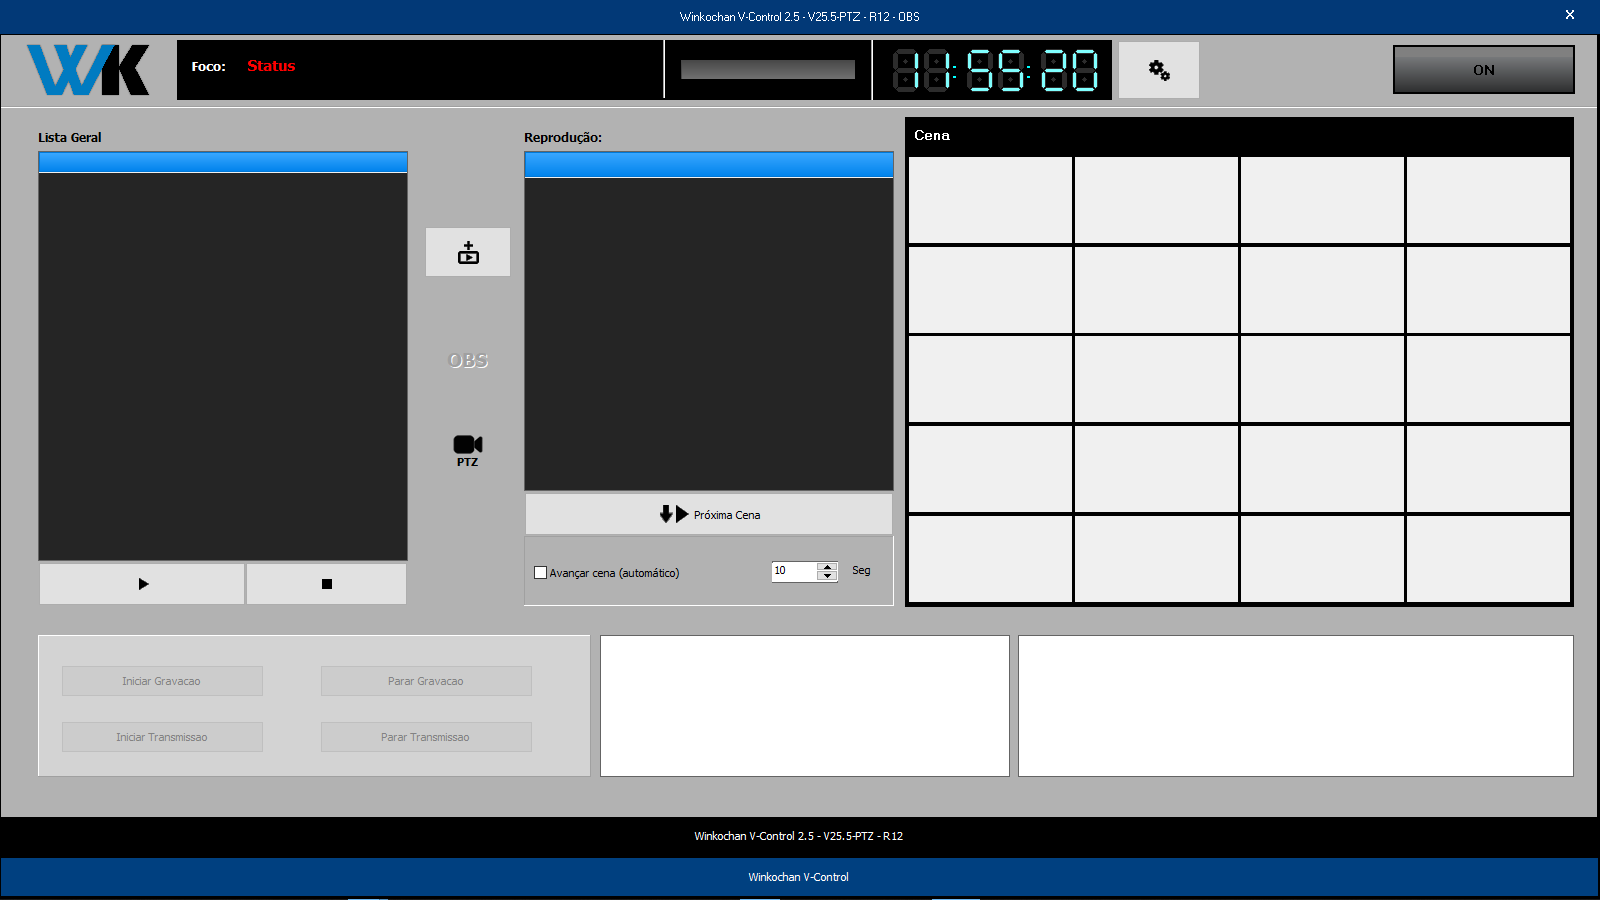The height and width of the screenshot is (900, 1600).
Task: Click the Próxima Cena arrow icons
Action: coord(672,514)
